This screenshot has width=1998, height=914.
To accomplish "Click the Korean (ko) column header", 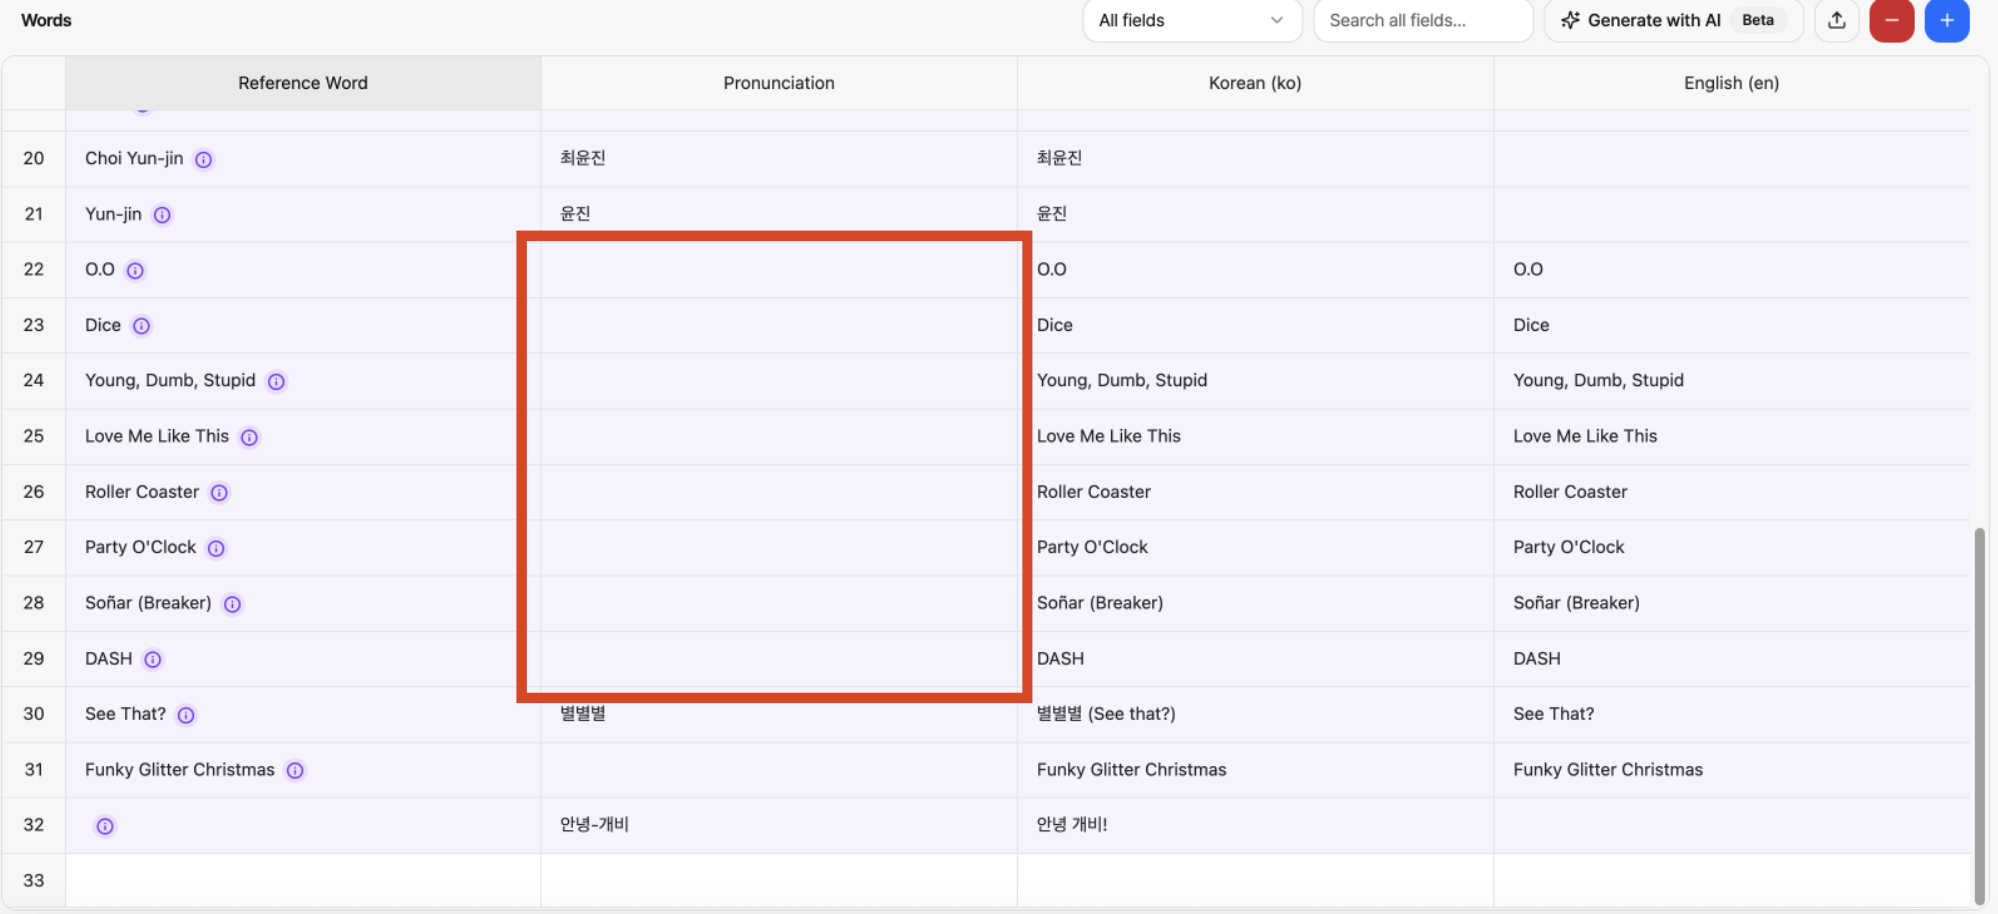I will [x=1255, y=83].
